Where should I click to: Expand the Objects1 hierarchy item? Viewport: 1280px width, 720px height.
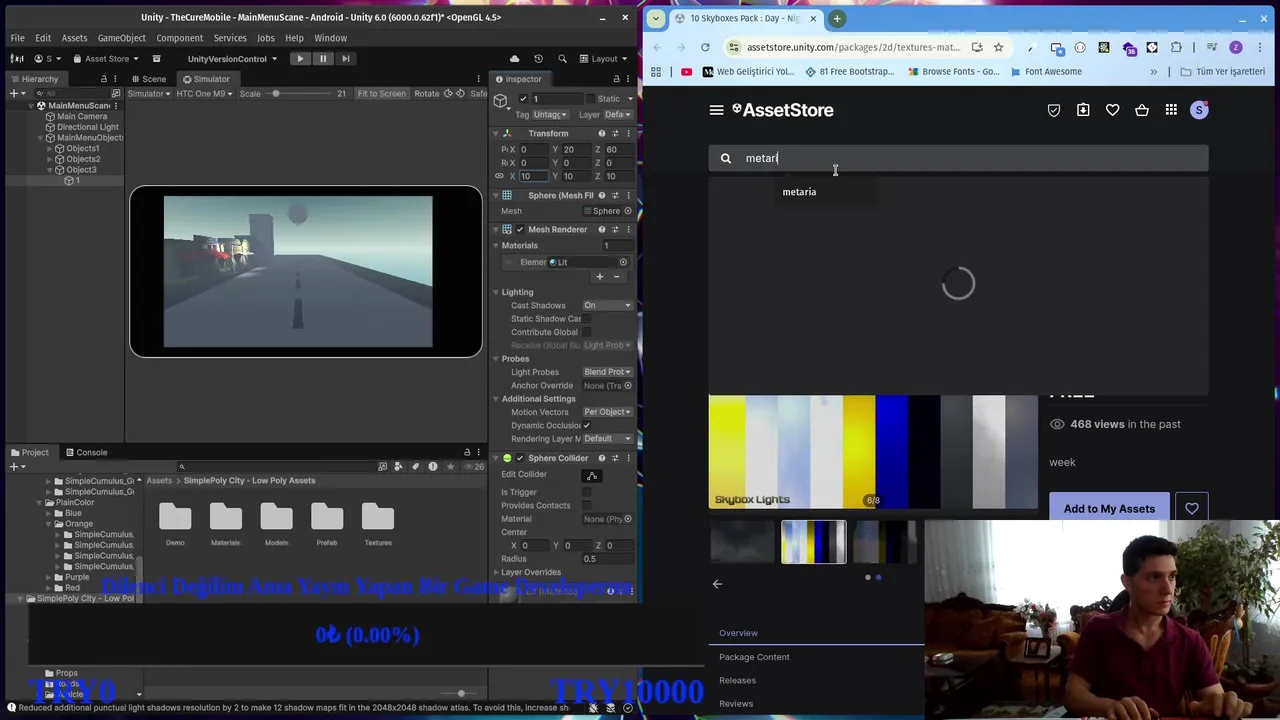pyautogui.click(x=48, y=148)
